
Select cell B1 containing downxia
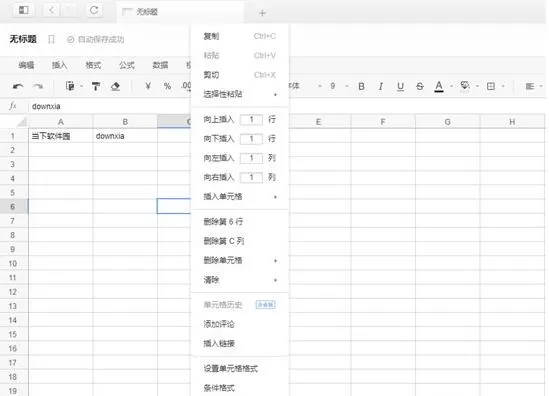click(125, 136)
